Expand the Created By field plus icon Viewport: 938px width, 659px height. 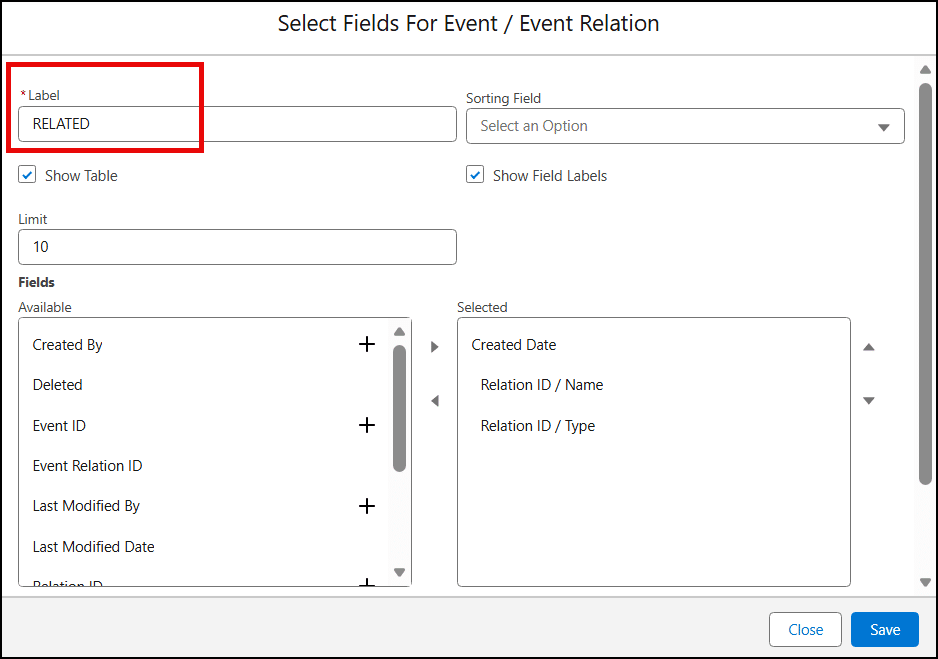point(367,344)
